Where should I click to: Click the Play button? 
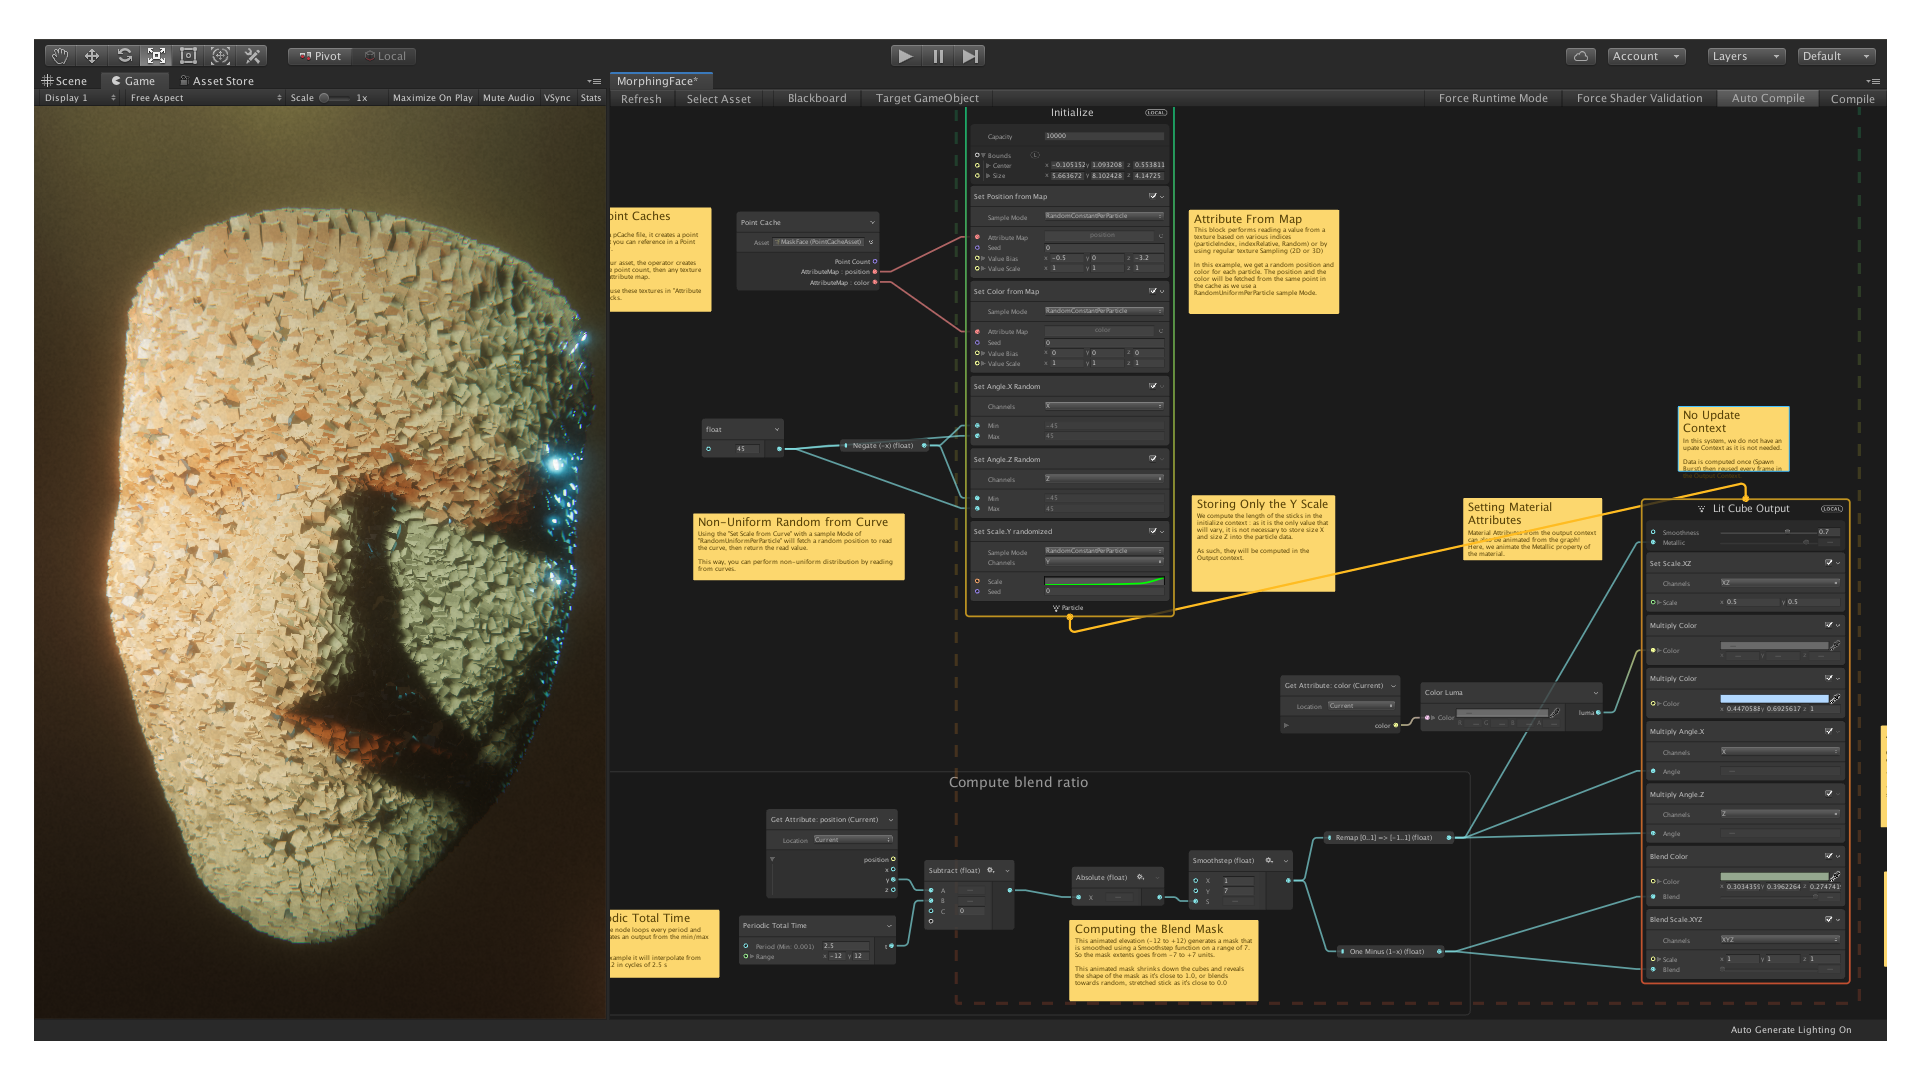tap(906, 56)
